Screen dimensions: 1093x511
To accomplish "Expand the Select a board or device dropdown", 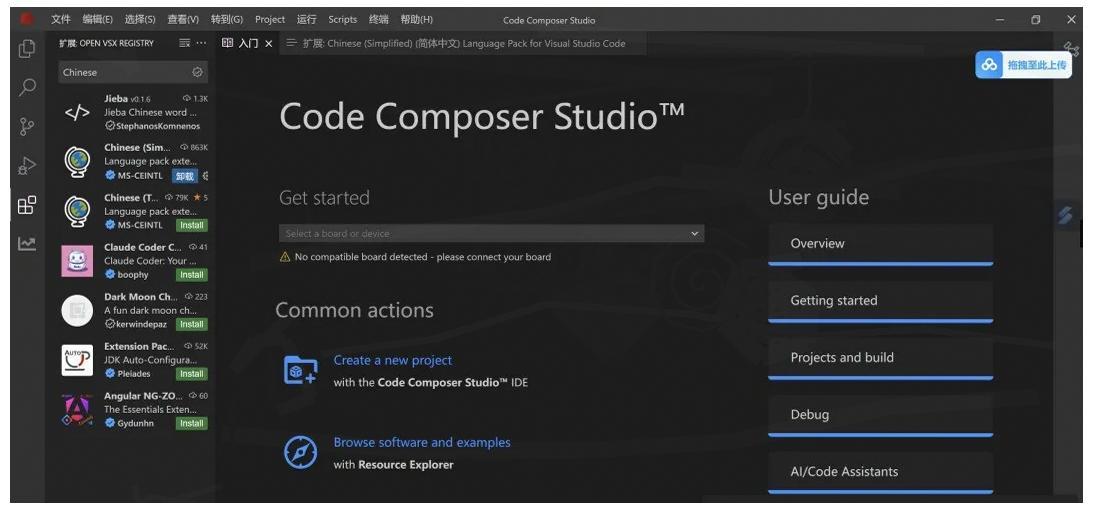I will click(x=491, y=234).
